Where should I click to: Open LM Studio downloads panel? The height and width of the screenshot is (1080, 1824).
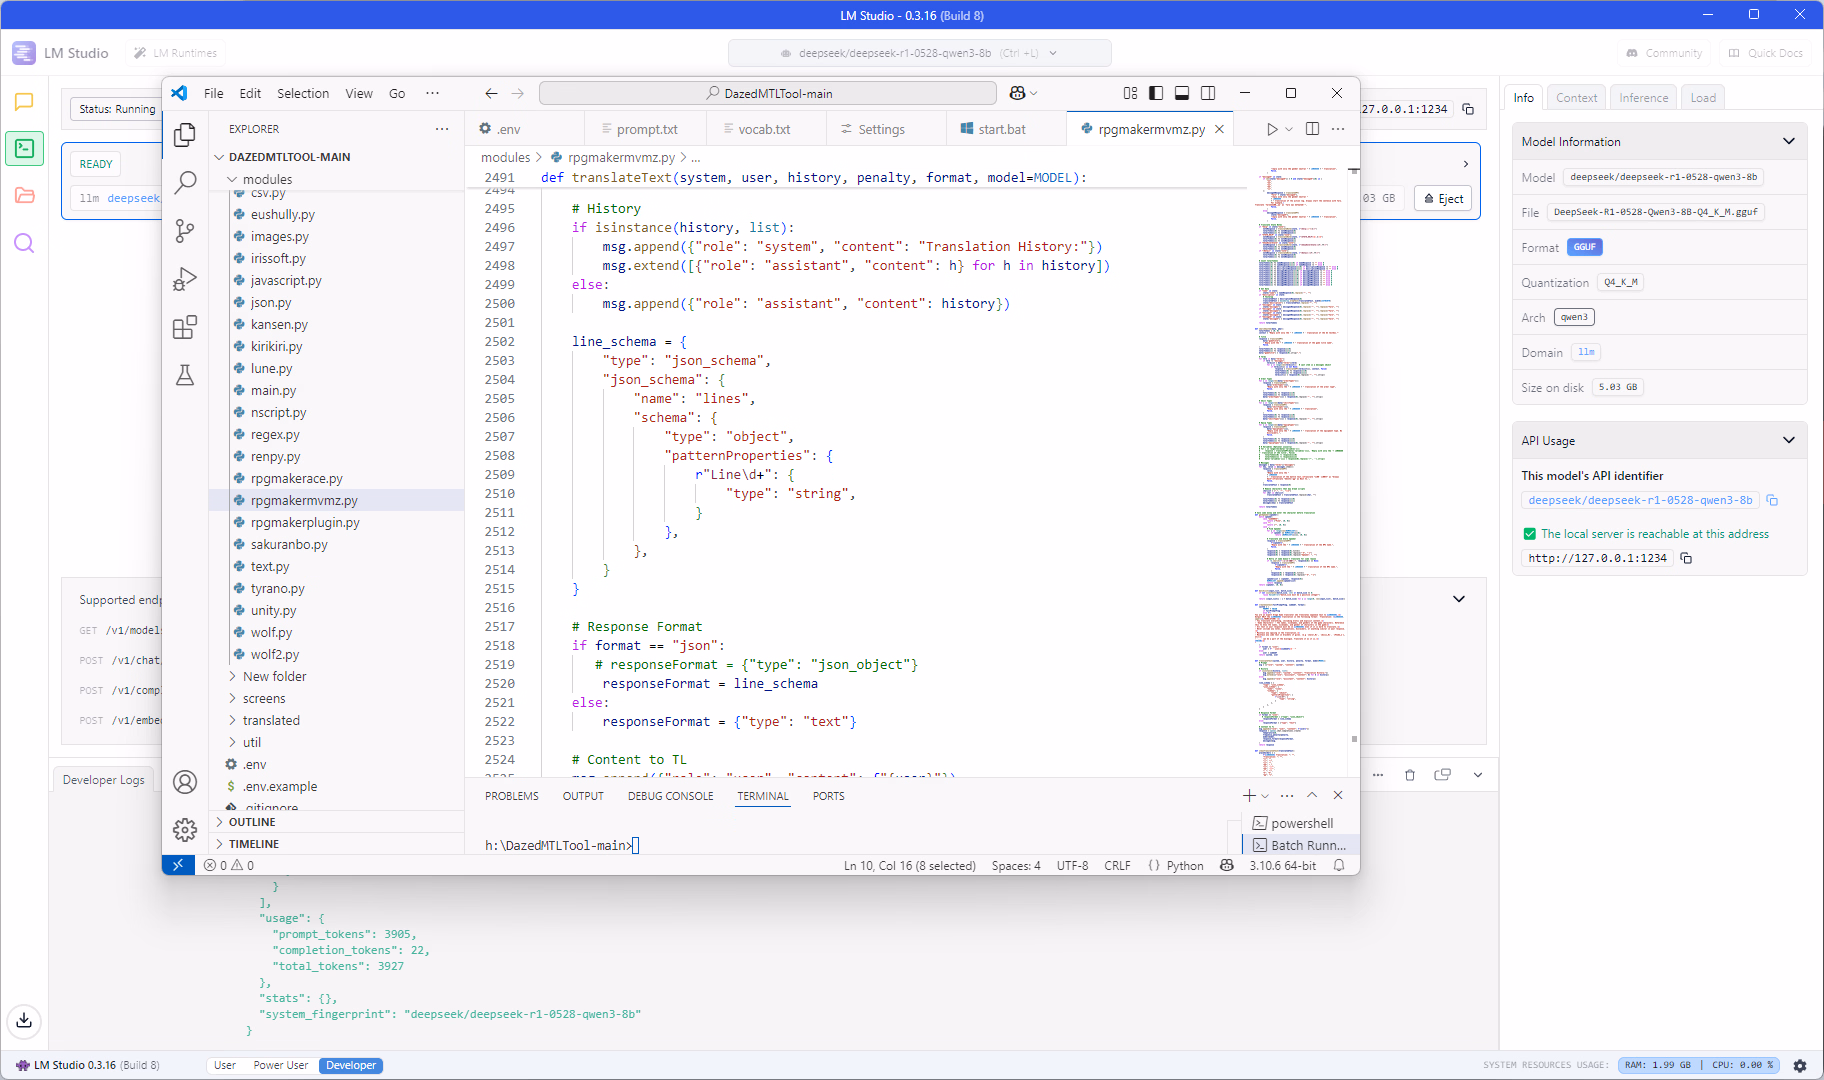tap(24, 1021)
